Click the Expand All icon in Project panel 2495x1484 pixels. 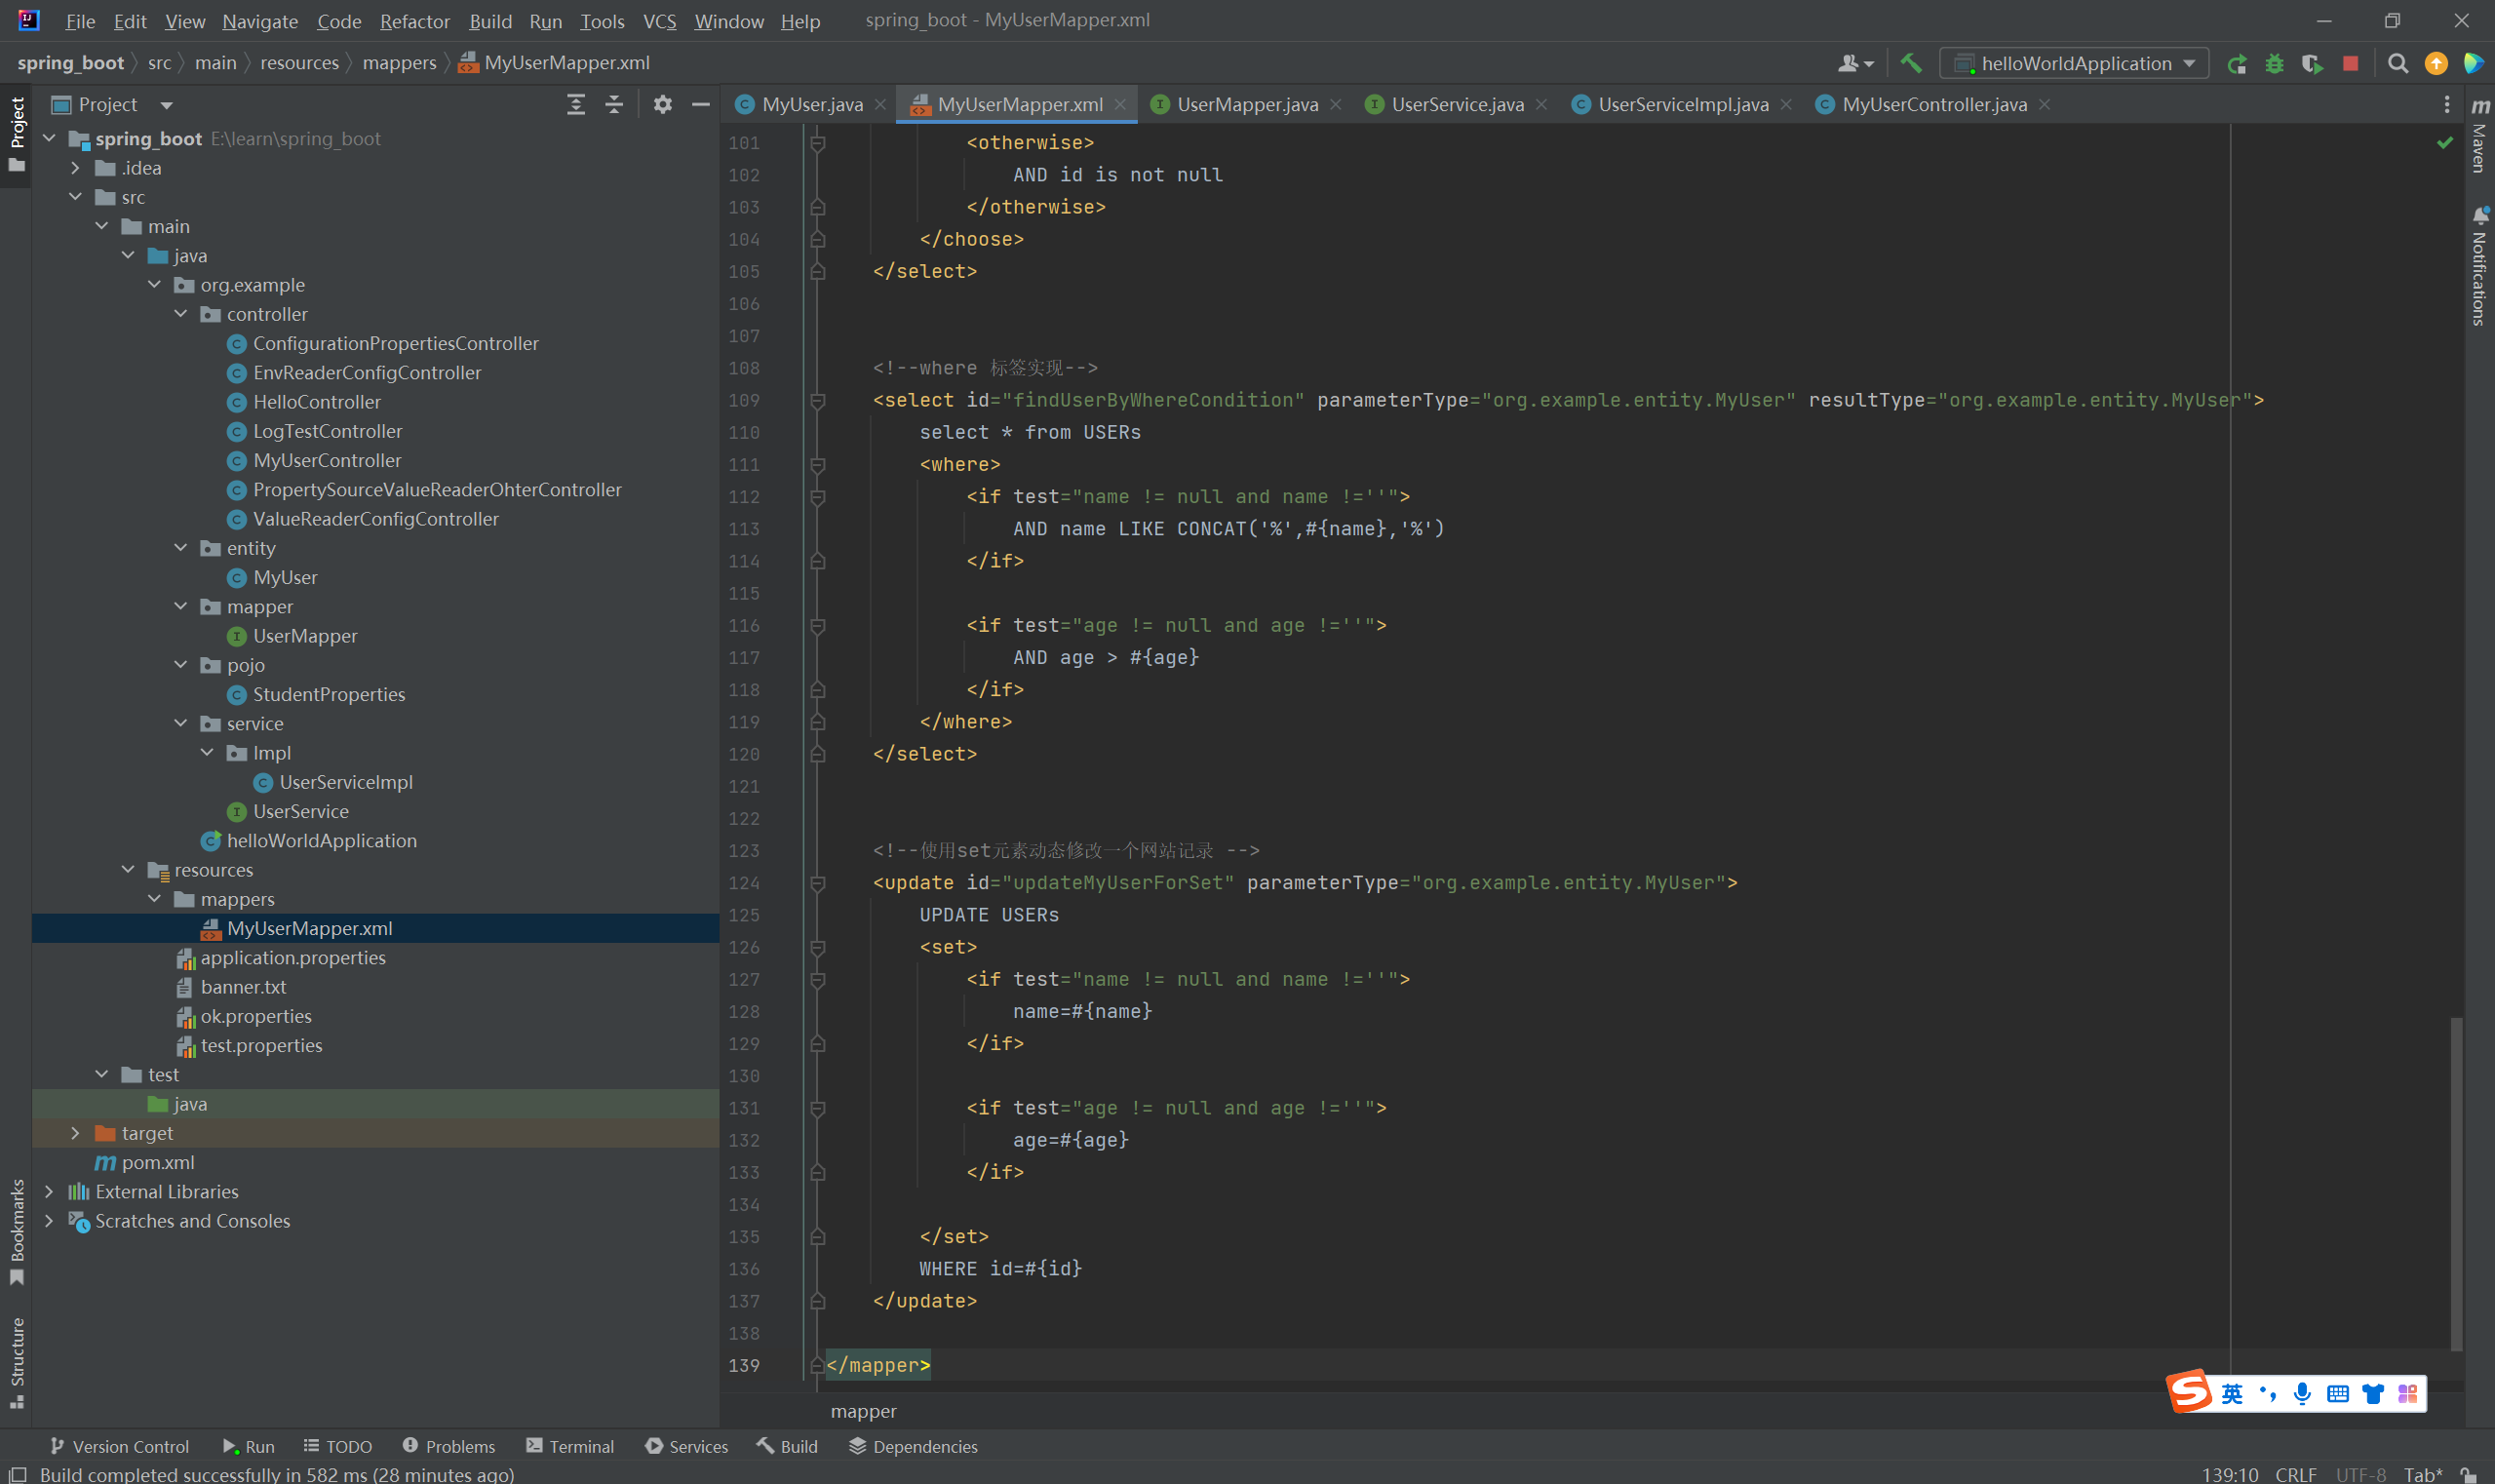[576, 104]
